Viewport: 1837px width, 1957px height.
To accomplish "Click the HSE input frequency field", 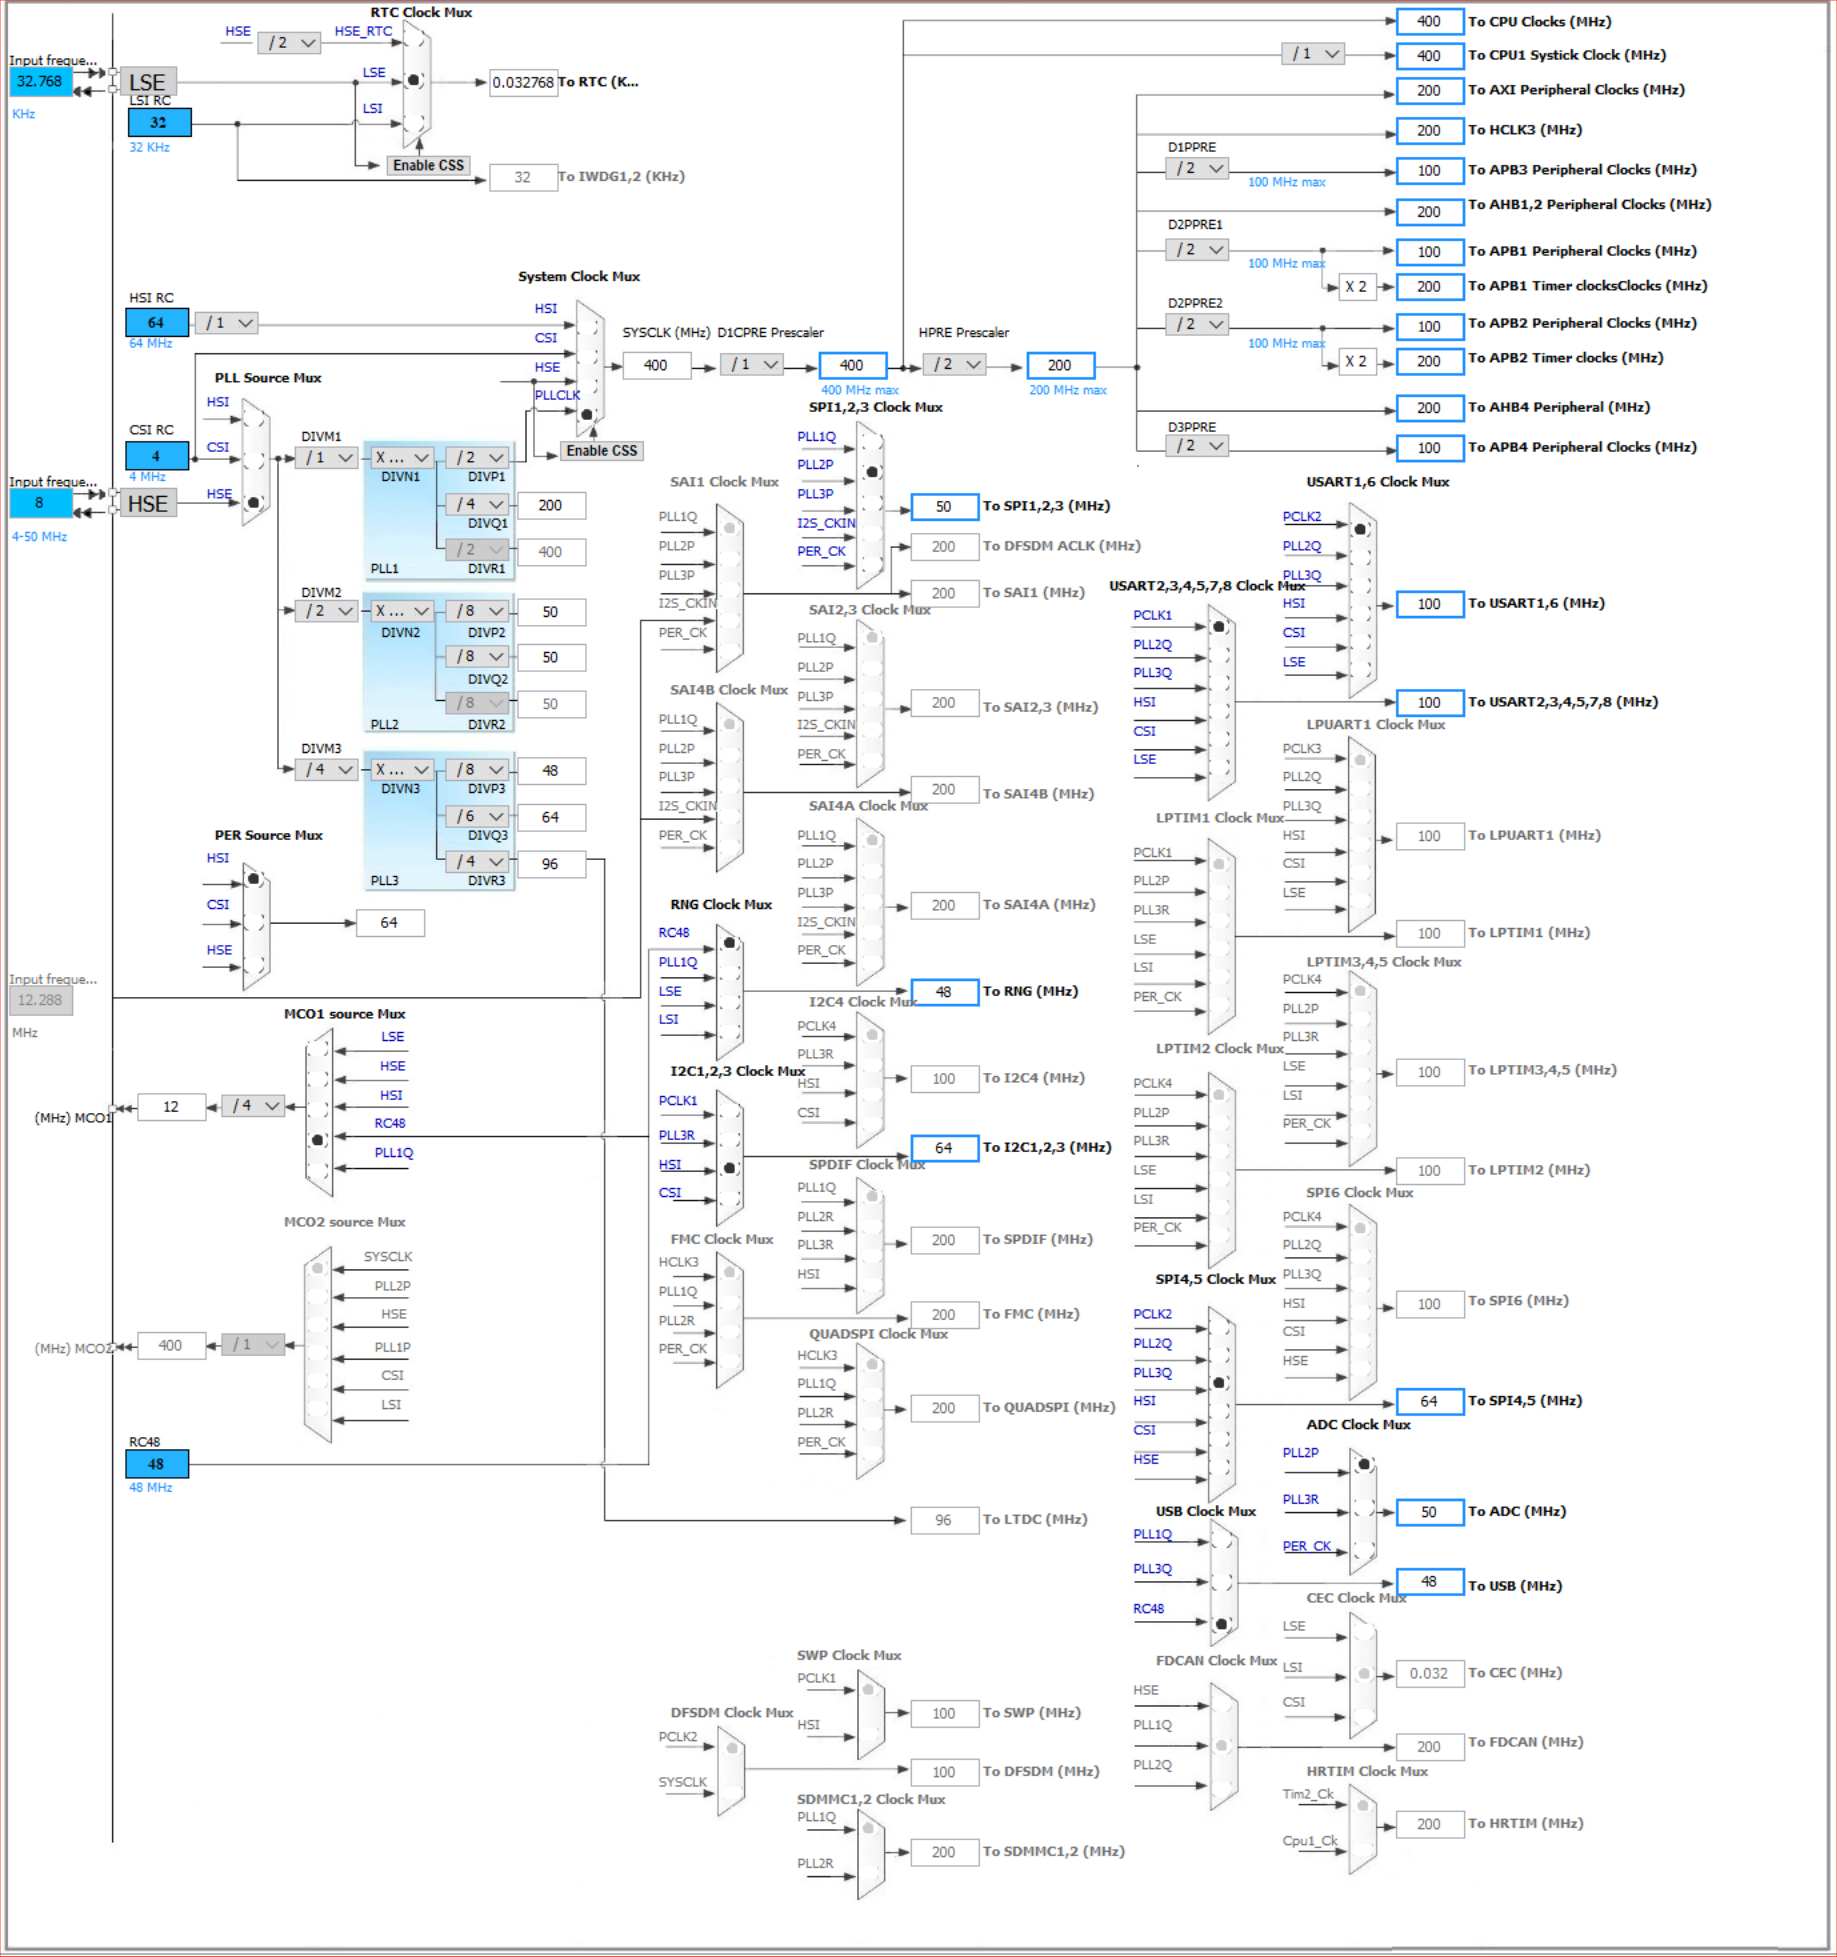I will tap(40, 503).
